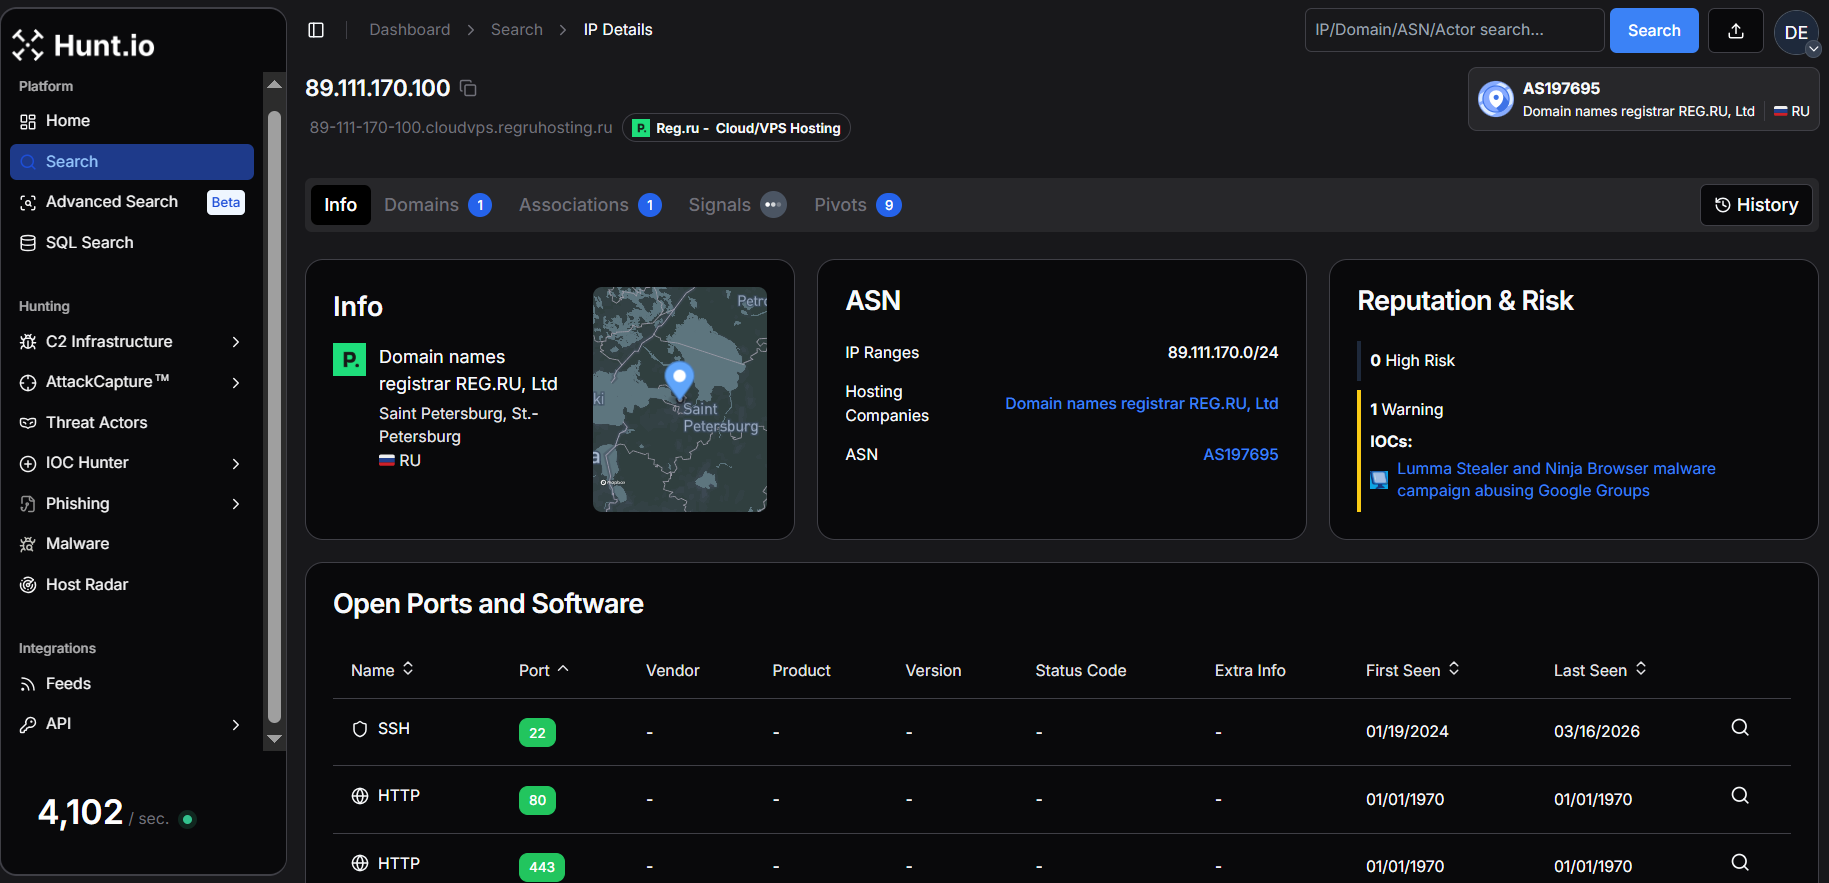Viewport: 1829px width, 883px height.
Task: Click the IP/Domain/ASN/Actor search field
Action: [x=1453, y=30]
